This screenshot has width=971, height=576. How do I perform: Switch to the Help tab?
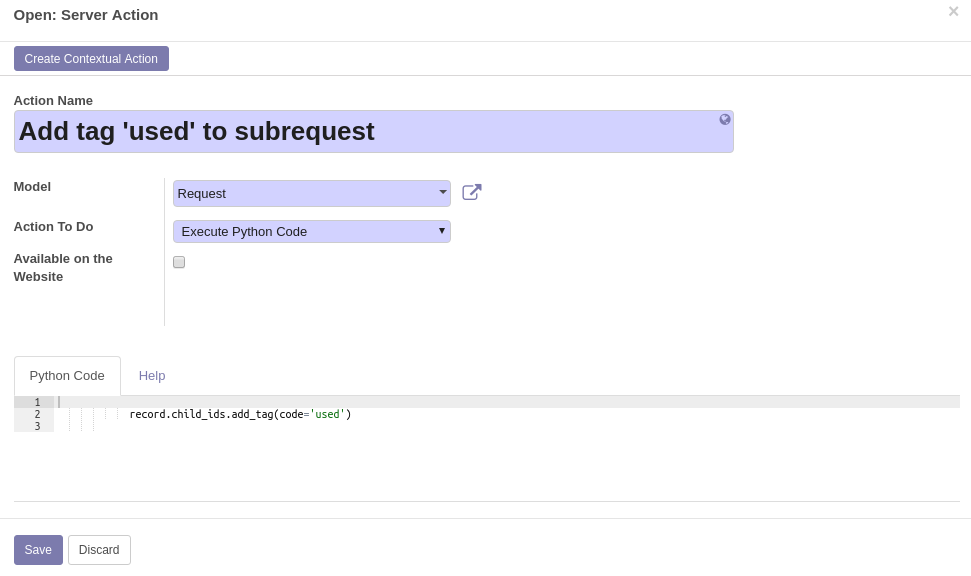[x=152, y=376]
